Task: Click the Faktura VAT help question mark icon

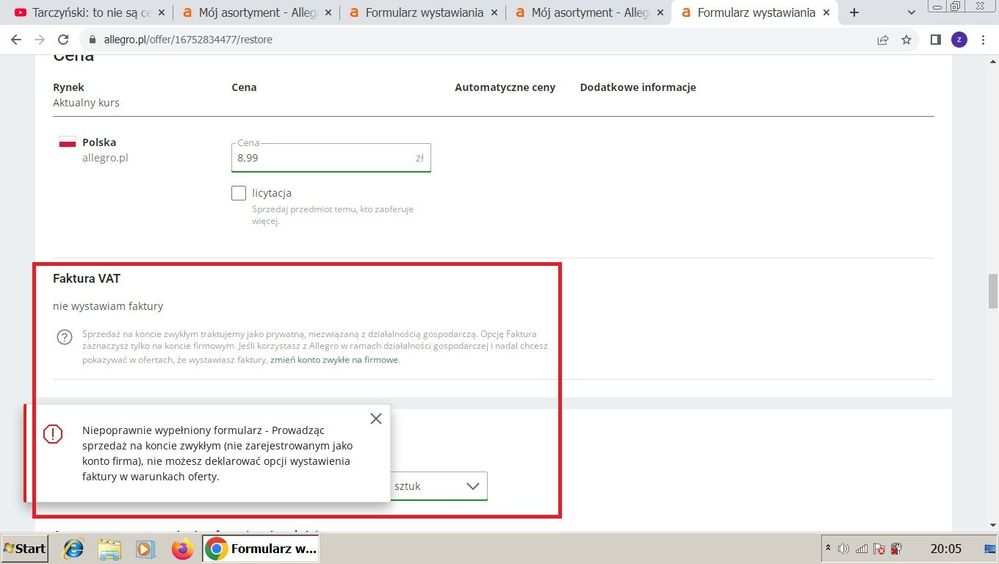Action: coord(65,338)
